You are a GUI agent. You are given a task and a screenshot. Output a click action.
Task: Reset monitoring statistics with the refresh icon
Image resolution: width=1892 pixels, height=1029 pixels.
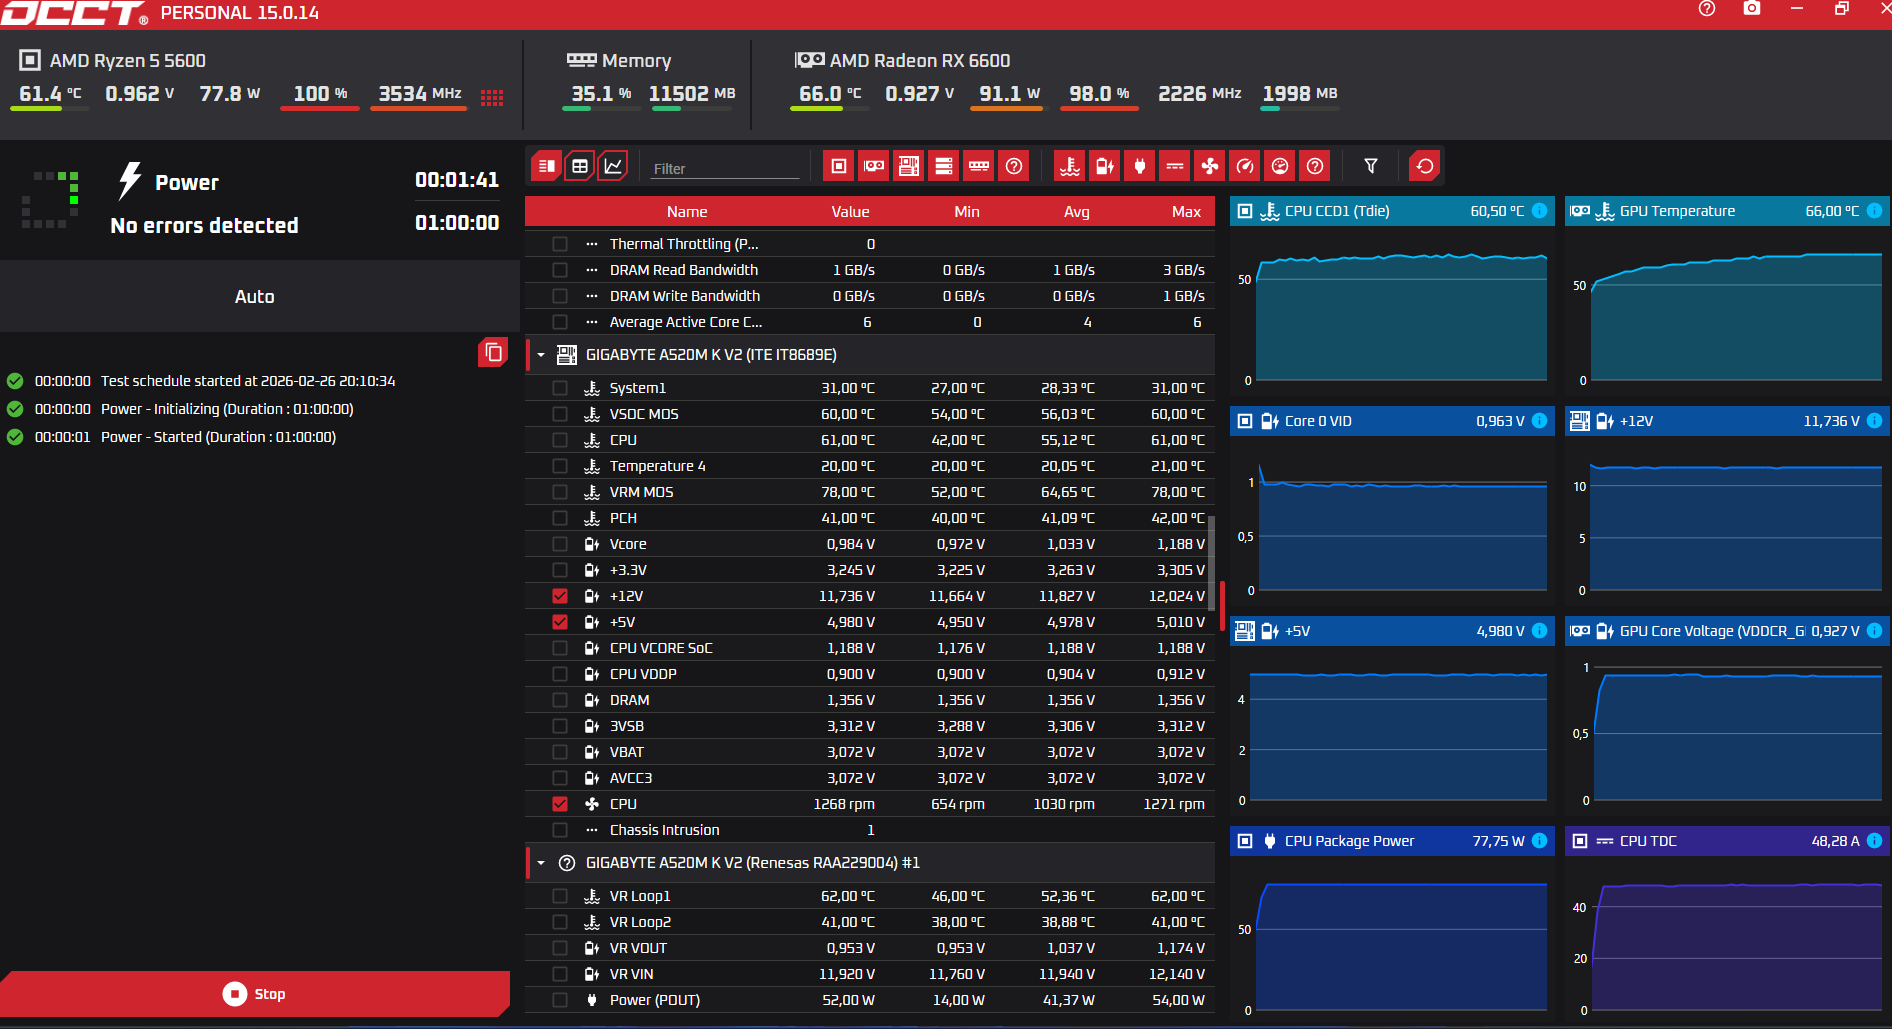[x=1425, y=167]
